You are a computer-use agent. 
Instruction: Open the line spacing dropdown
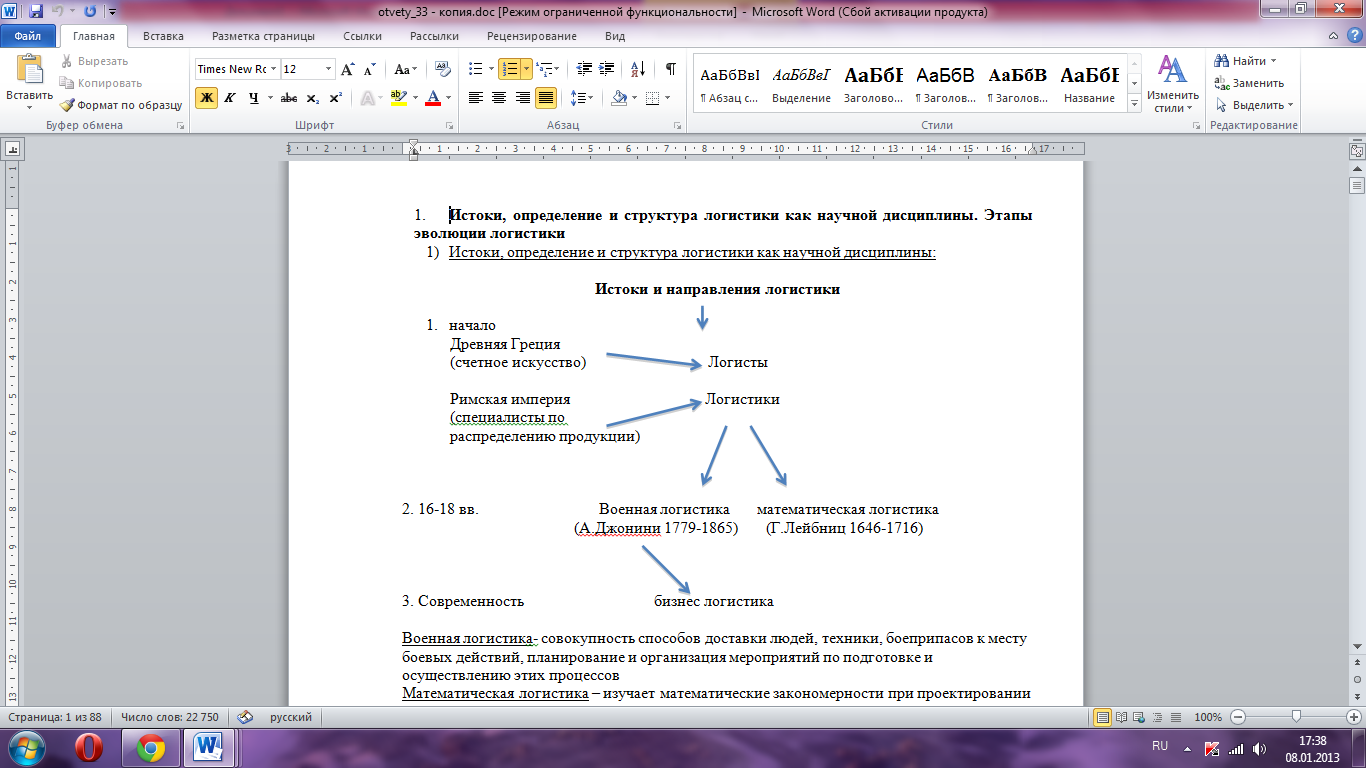point(583,98)
